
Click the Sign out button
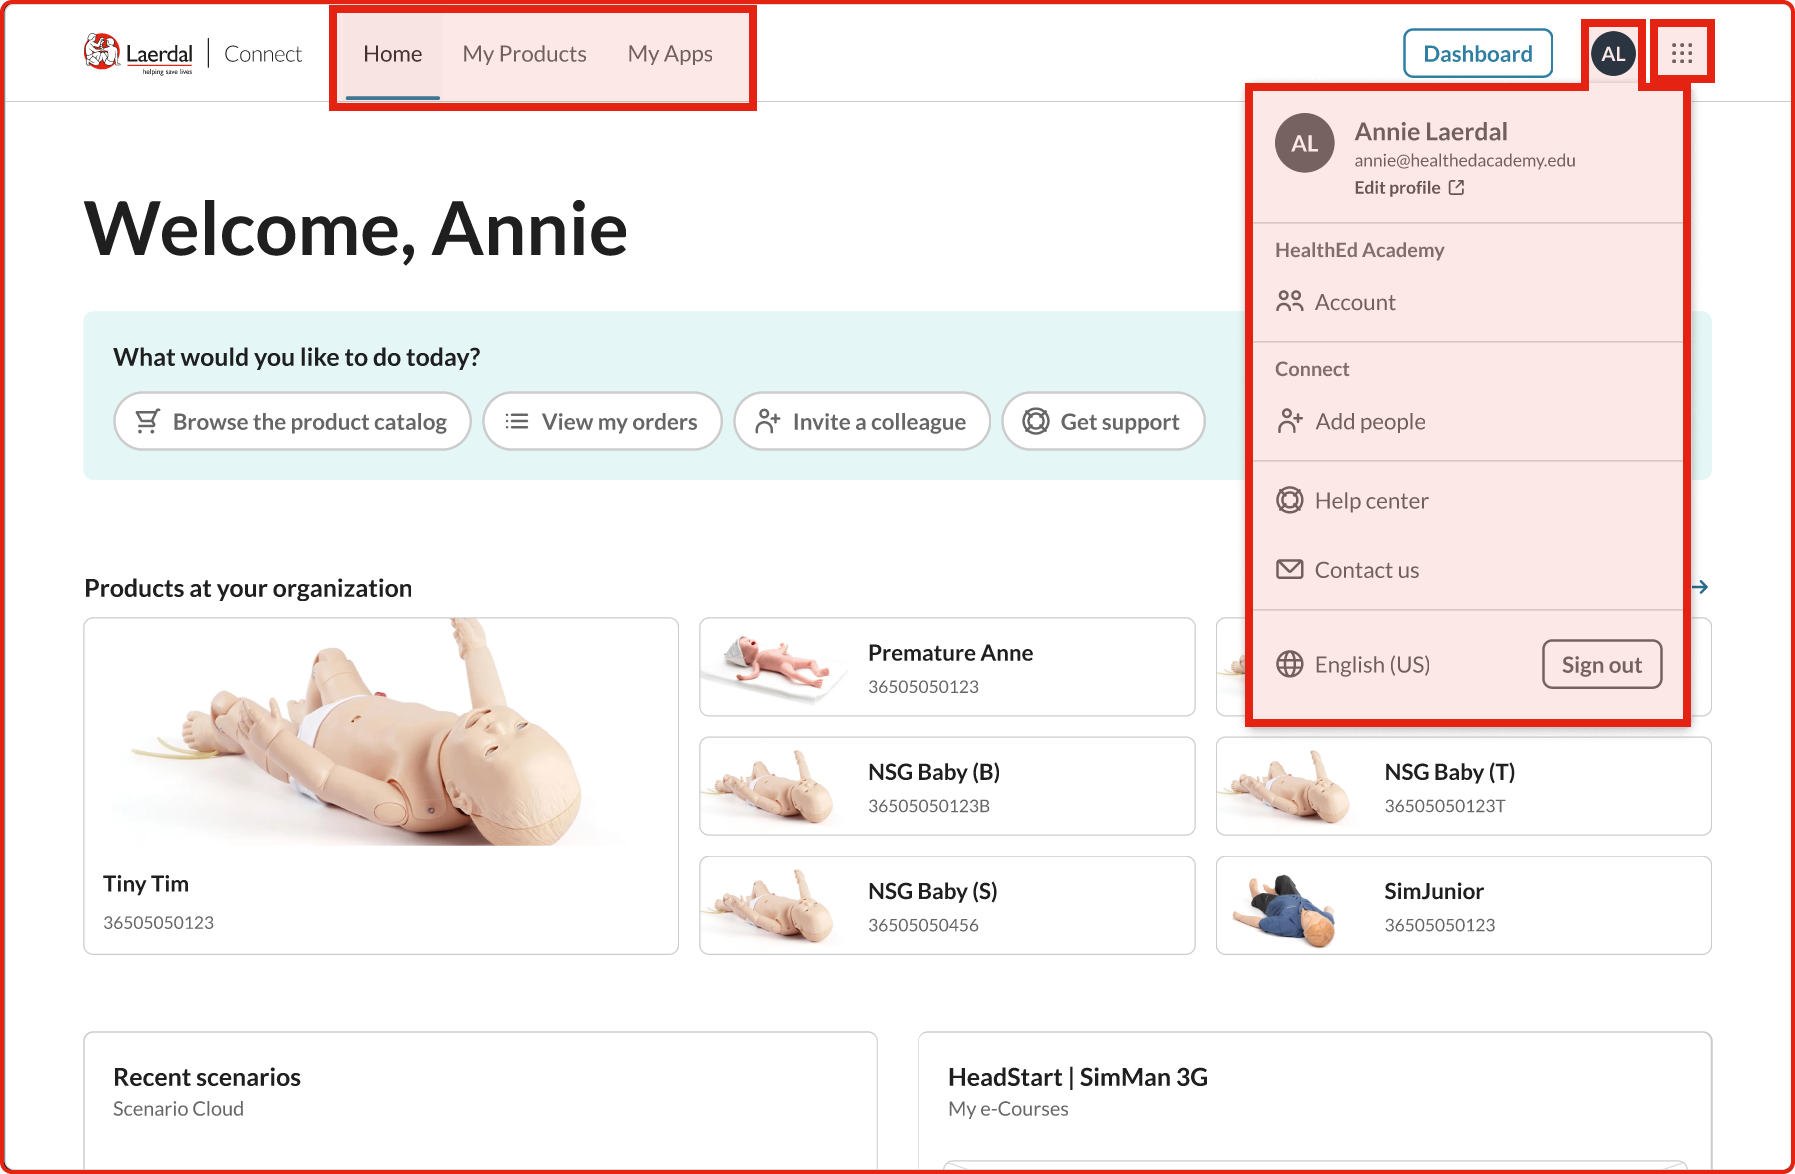coord(1601,665)
